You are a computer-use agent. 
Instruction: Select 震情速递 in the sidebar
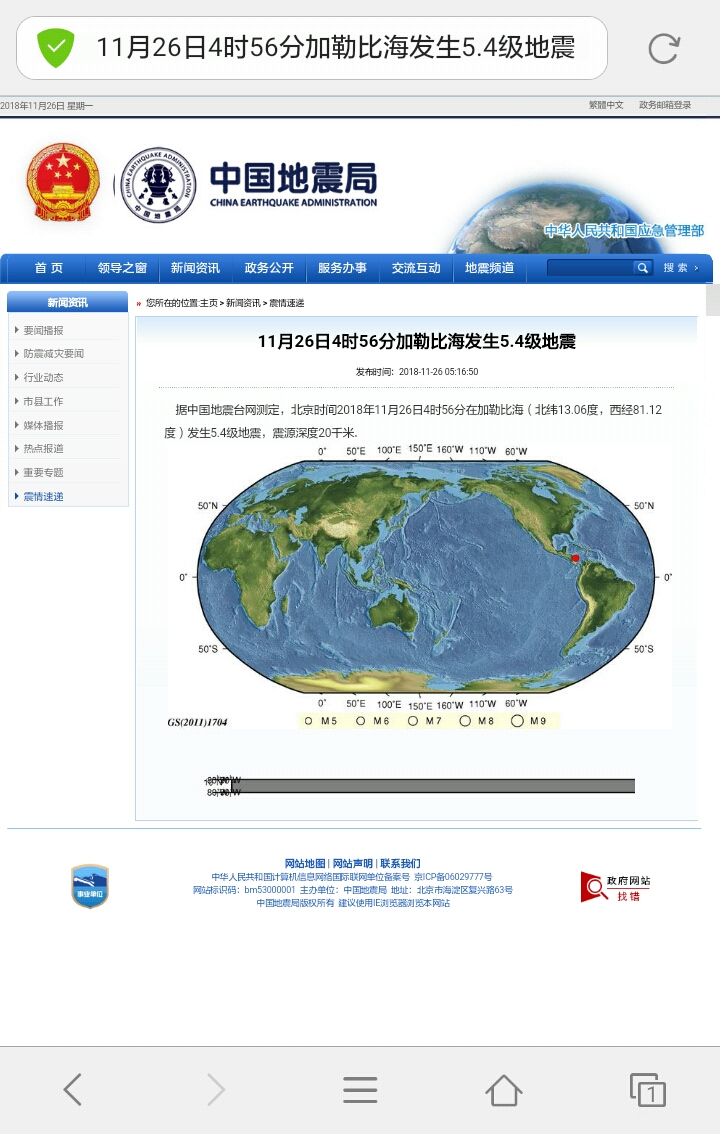[43, 496]
